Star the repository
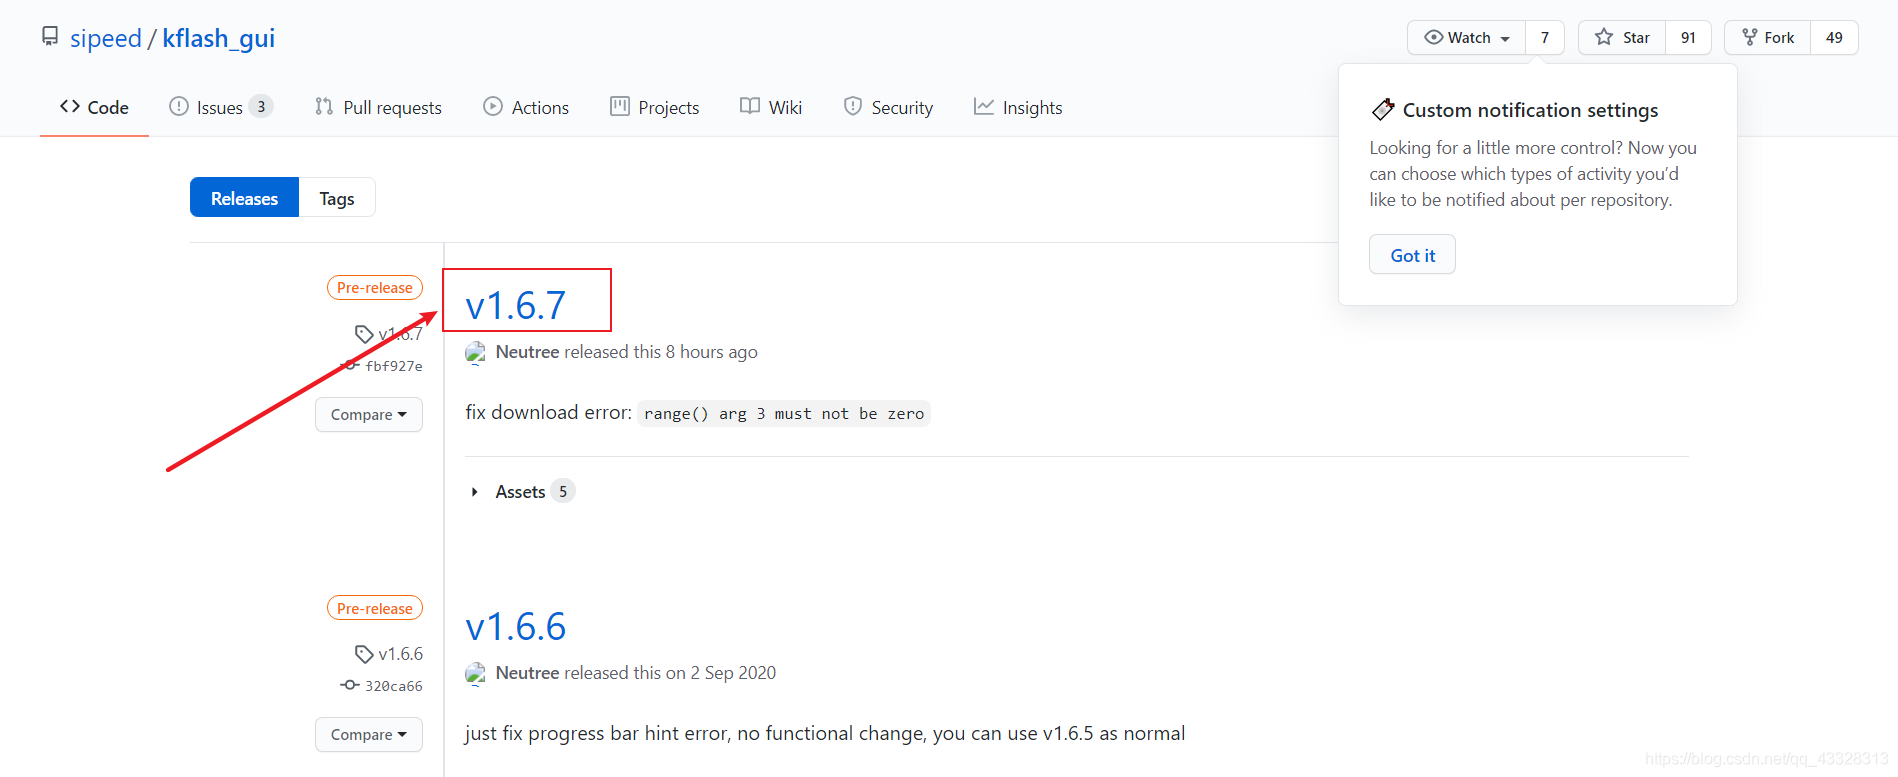This screenshot has width=1898, height=777. [1622, 37]
